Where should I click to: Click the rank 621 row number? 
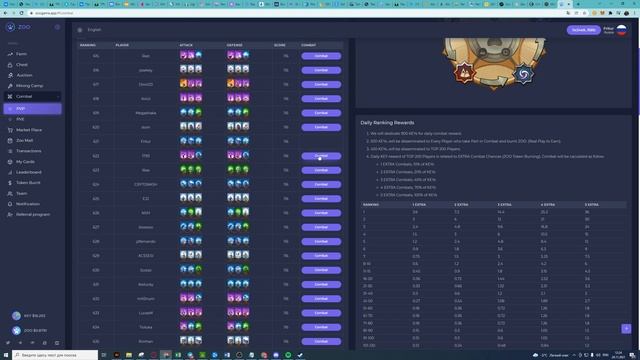coord(96,141)
